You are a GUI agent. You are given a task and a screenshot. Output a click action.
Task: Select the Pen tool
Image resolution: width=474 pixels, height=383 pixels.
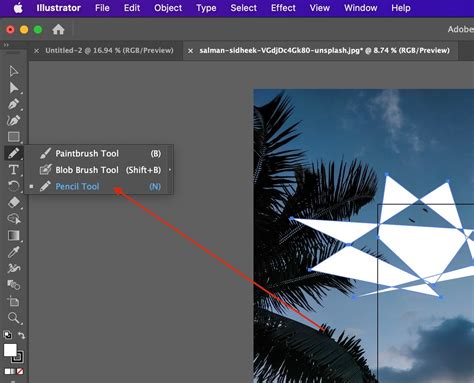14,104
